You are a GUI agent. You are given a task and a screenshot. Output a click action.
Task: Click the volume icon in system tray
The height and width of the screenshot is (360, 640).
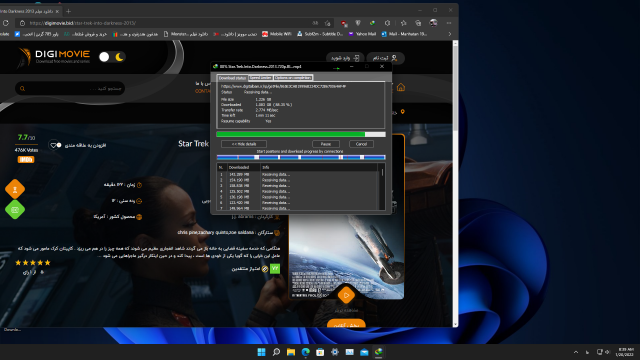[x=607, y=352]
